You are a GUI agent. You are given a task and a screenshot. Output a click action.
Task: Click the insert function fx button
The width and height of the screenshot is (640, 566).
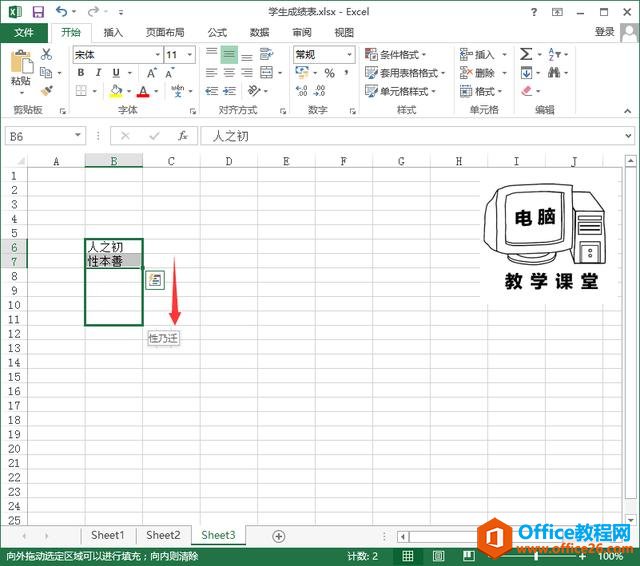183,136
